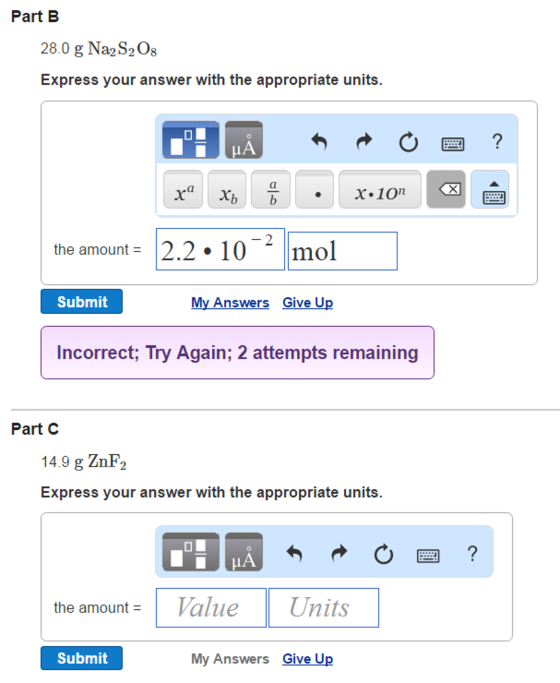Insert fraction a over b template
Screen dimensions: 560x683
(271, 189)
